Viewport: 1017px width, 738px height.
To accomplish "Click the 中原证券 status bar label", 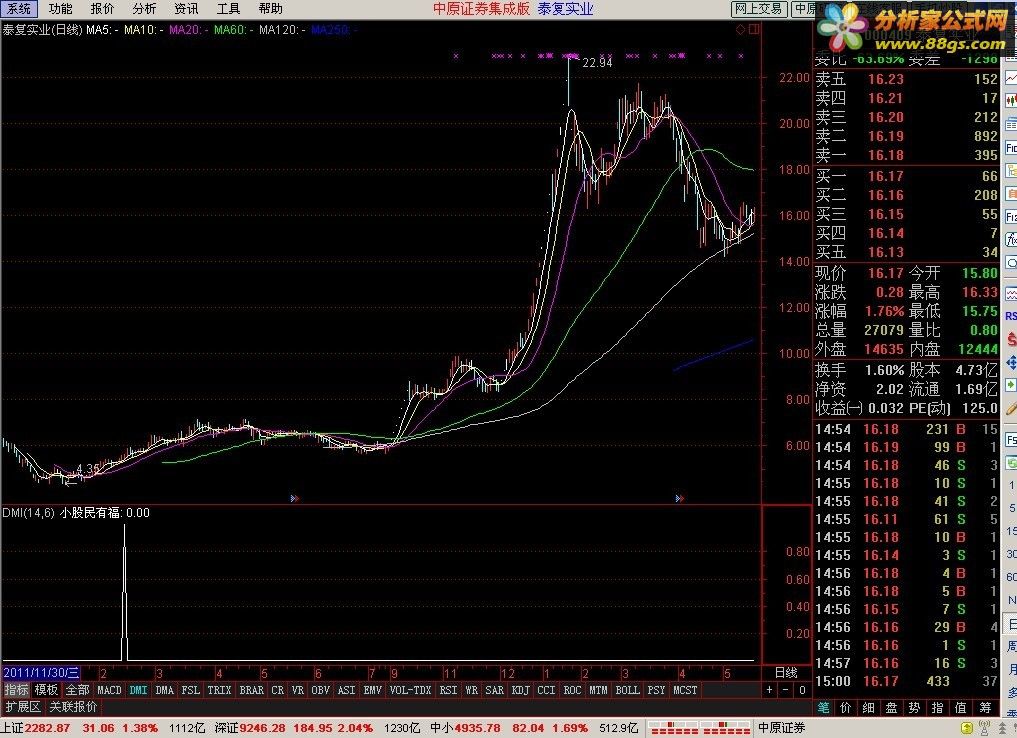I will [x=782, y=728].
